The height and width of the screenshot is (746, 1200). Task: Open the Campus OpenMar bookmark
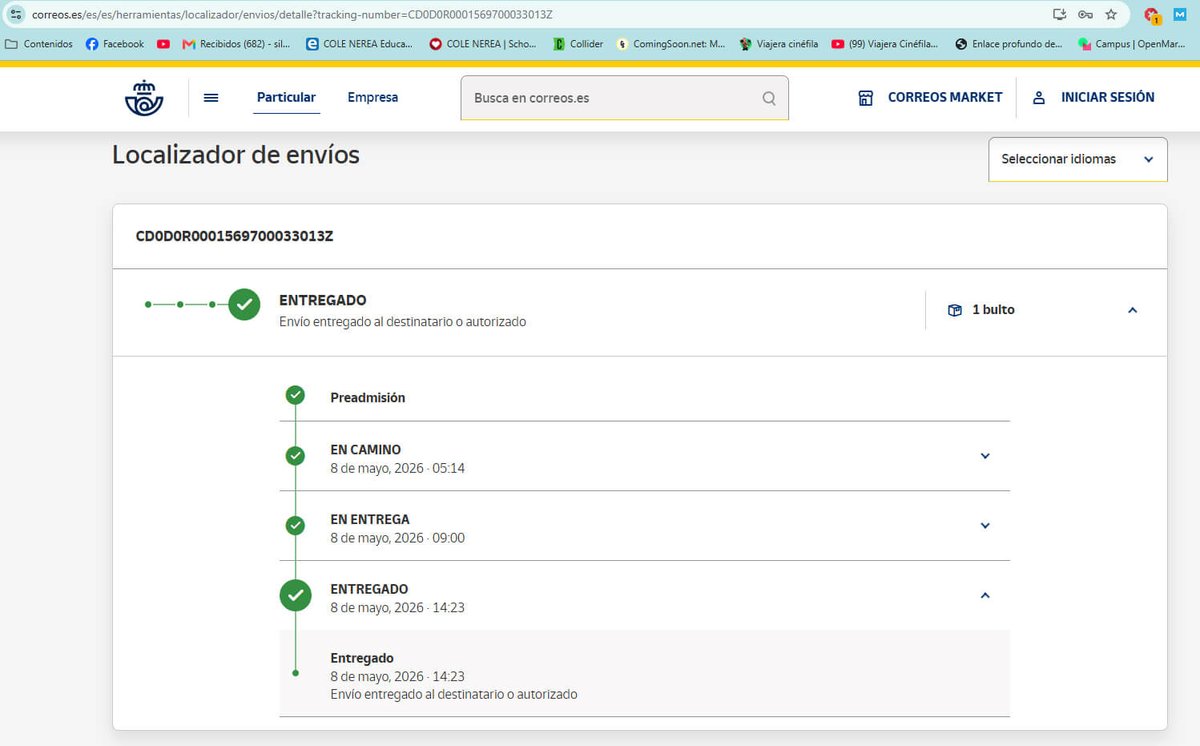(x=1131, y=44)
